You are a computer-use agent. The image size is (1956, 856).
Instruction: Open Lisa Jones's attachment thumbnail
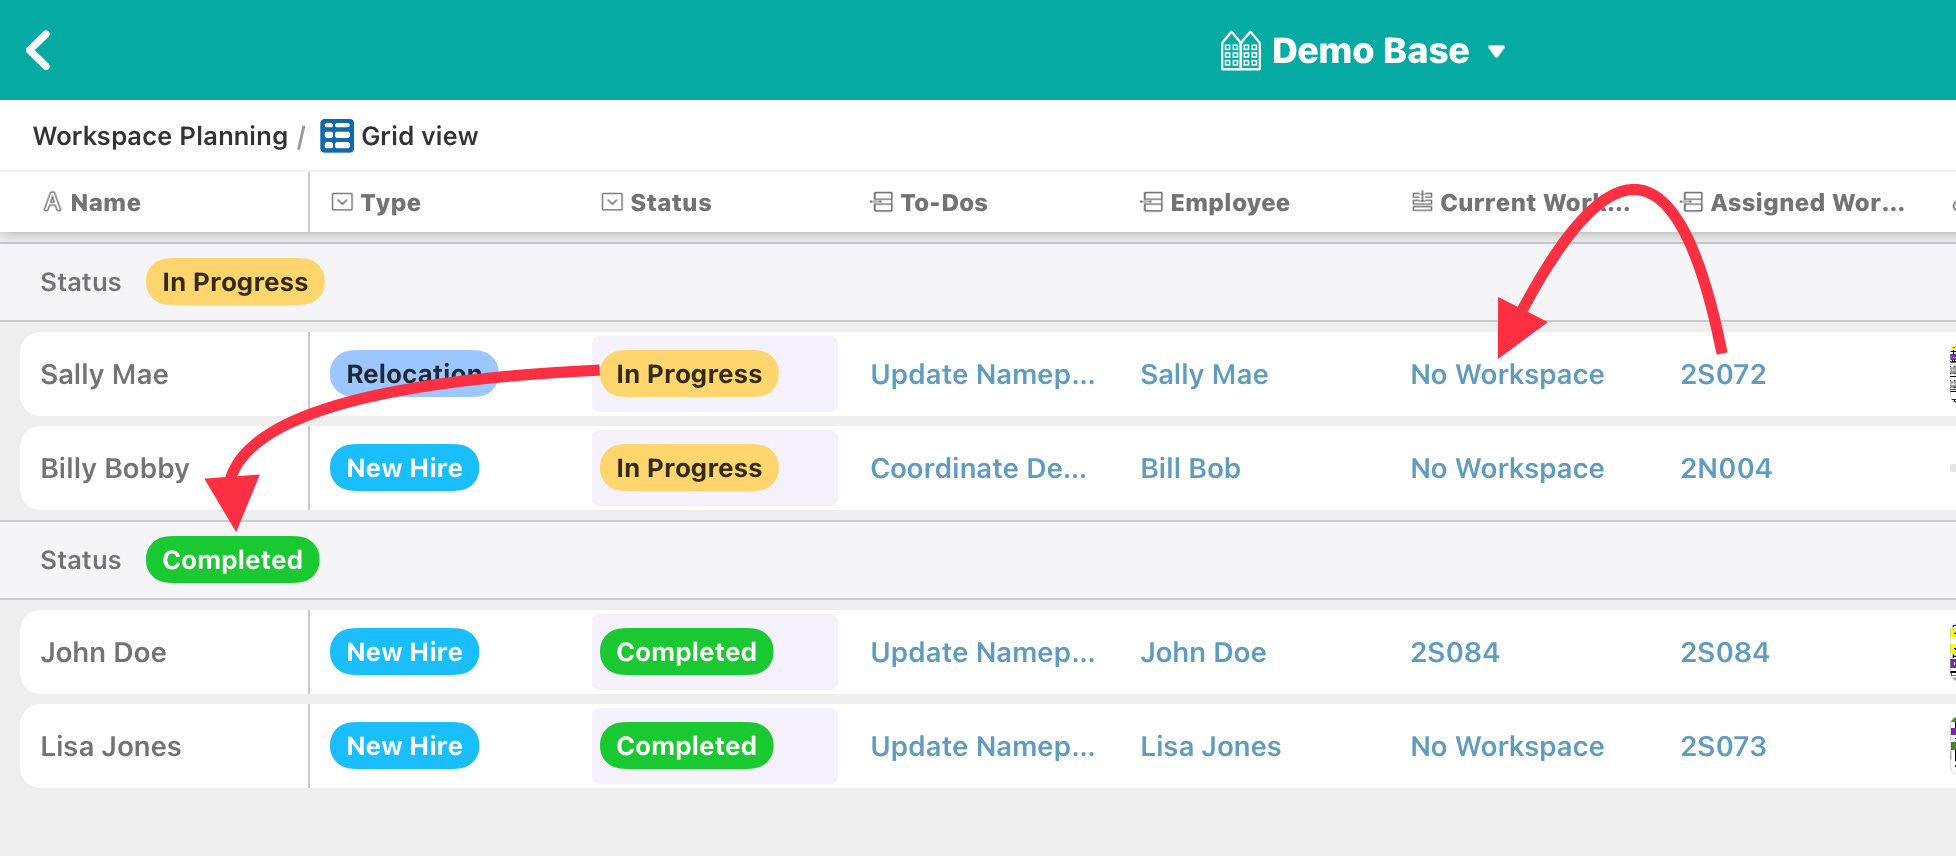(x=1952, y=746)
